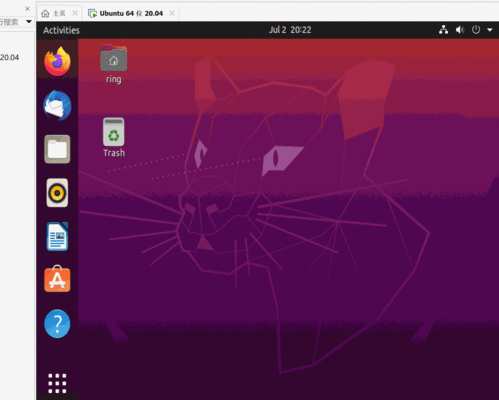The image size is (499, 400).
Task: Open the Files manager from the dock
Action: point(57,149)
